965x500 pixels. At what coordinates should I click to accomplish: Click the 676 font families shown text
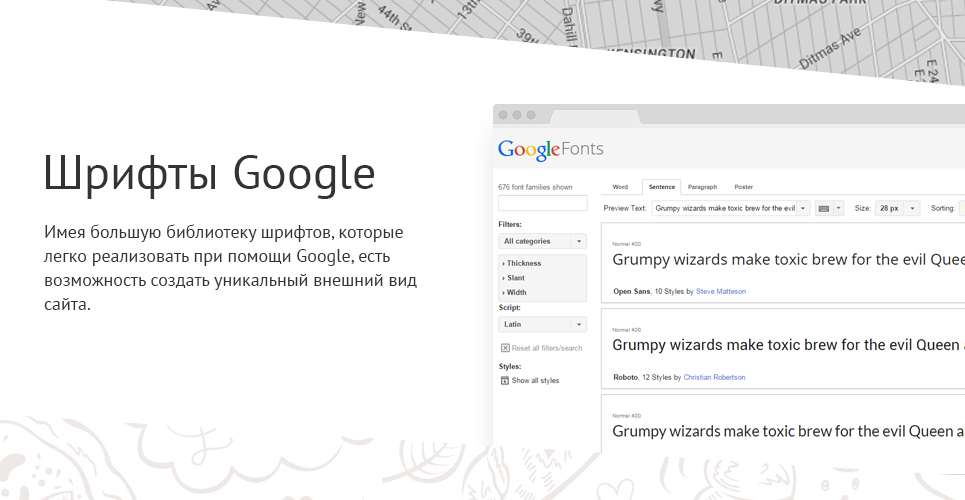tap(535, 187)
